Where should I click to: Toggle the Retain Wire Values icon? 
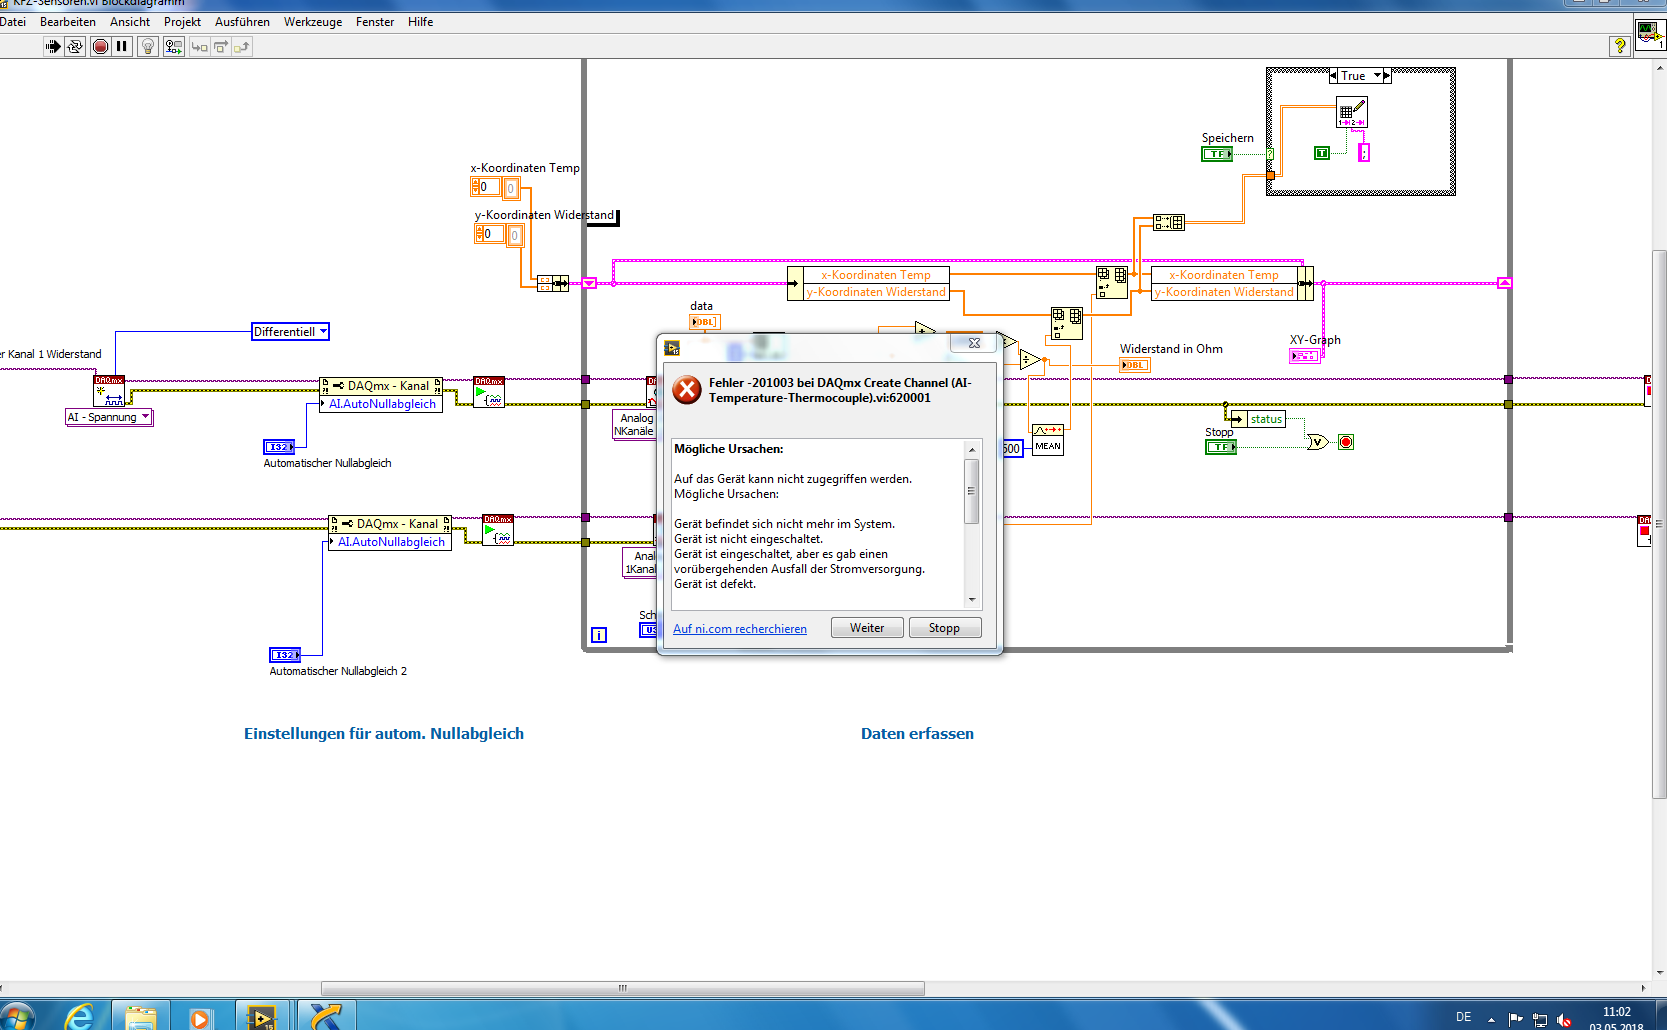[174, 46]
